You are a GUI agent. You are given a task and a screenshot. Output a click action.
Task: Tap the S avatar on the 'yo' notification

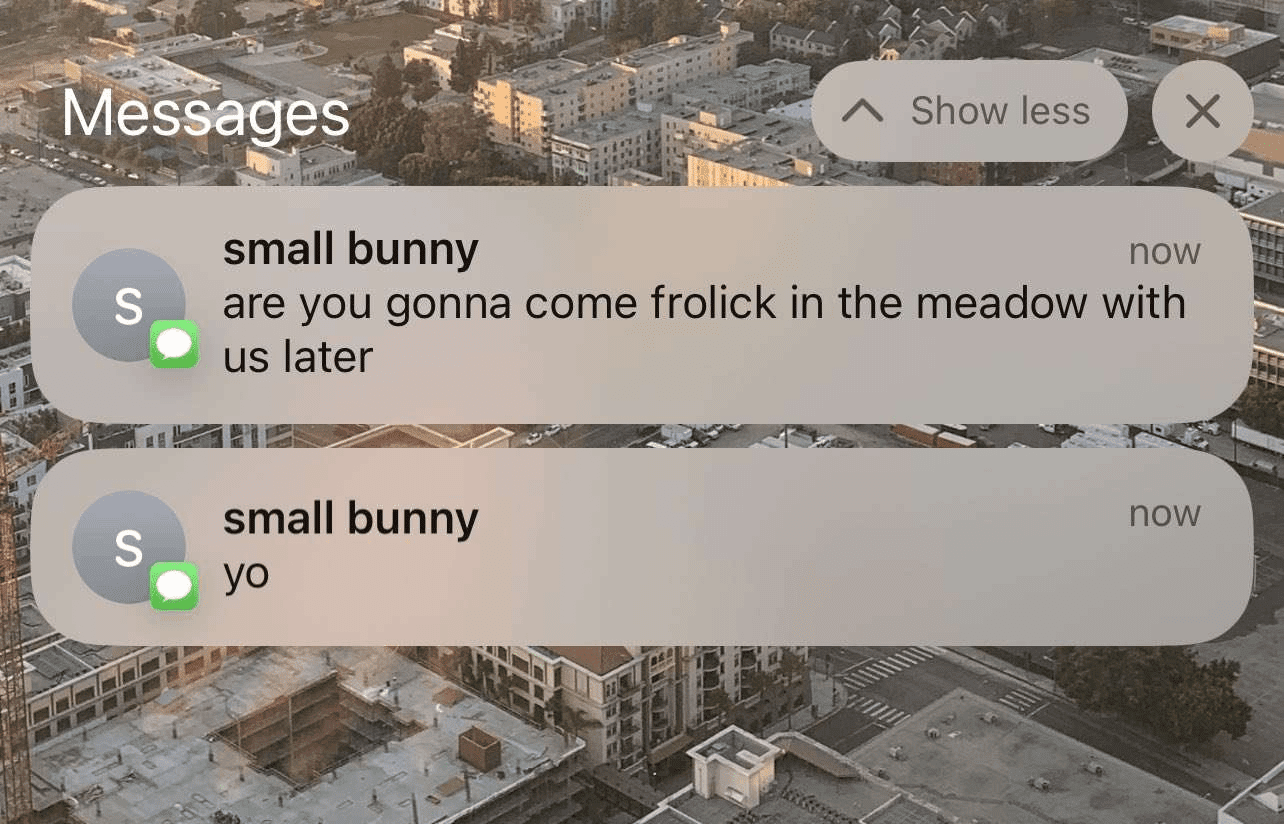(x=129, y=547)
